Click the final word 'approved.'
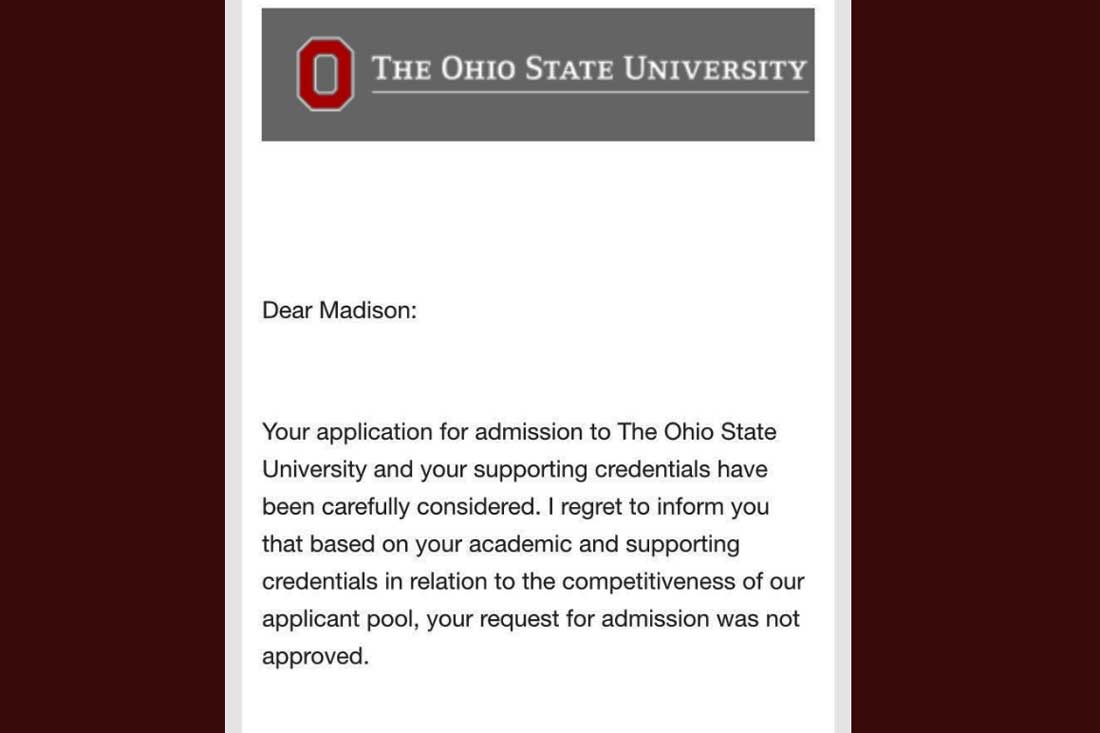The height and width of the screenshot is (733, 1100). (x=315, y=657)
